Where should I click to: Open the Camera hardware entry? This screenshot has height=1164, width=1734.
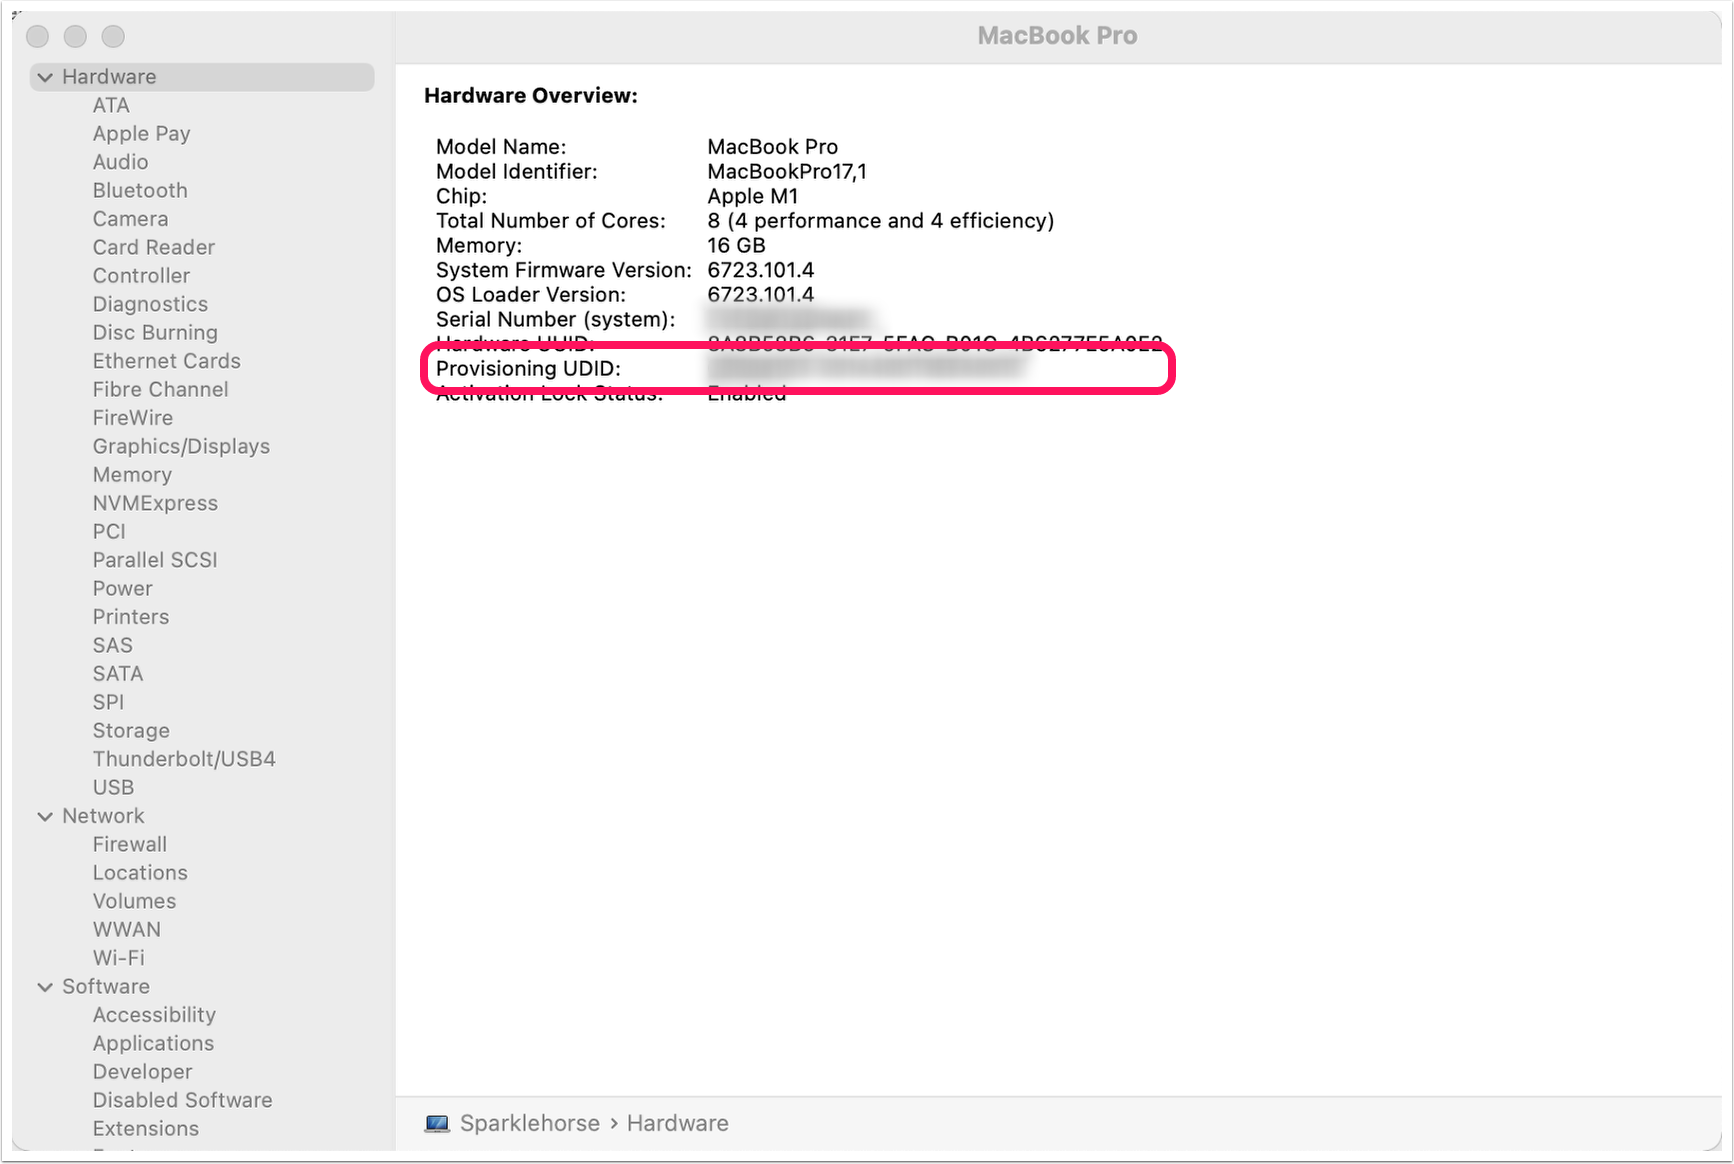(x=130, y=219)
